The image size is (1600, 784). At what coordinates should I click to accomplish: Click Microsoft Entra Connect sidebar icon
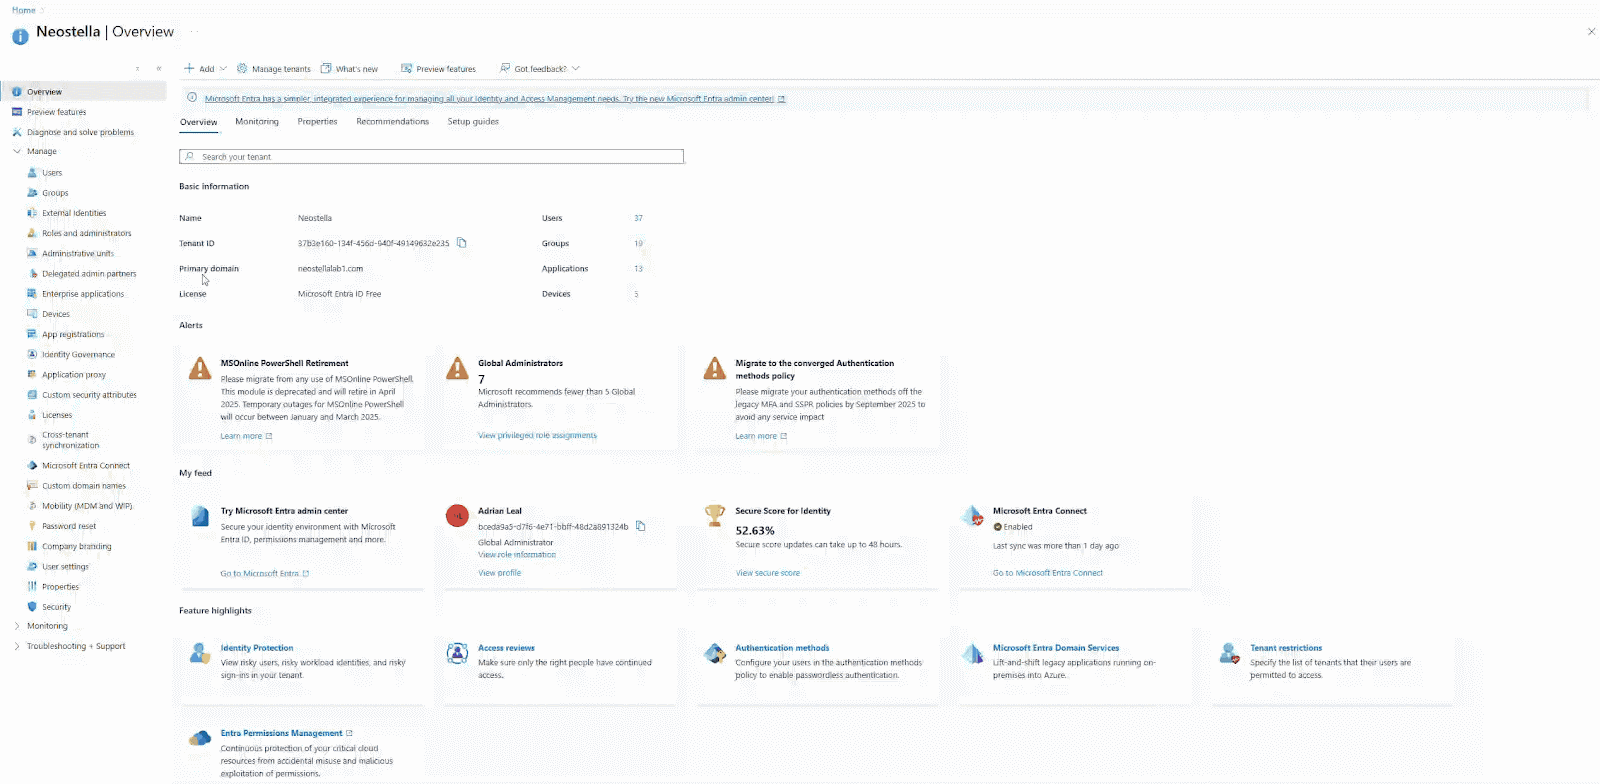(32, 465)
